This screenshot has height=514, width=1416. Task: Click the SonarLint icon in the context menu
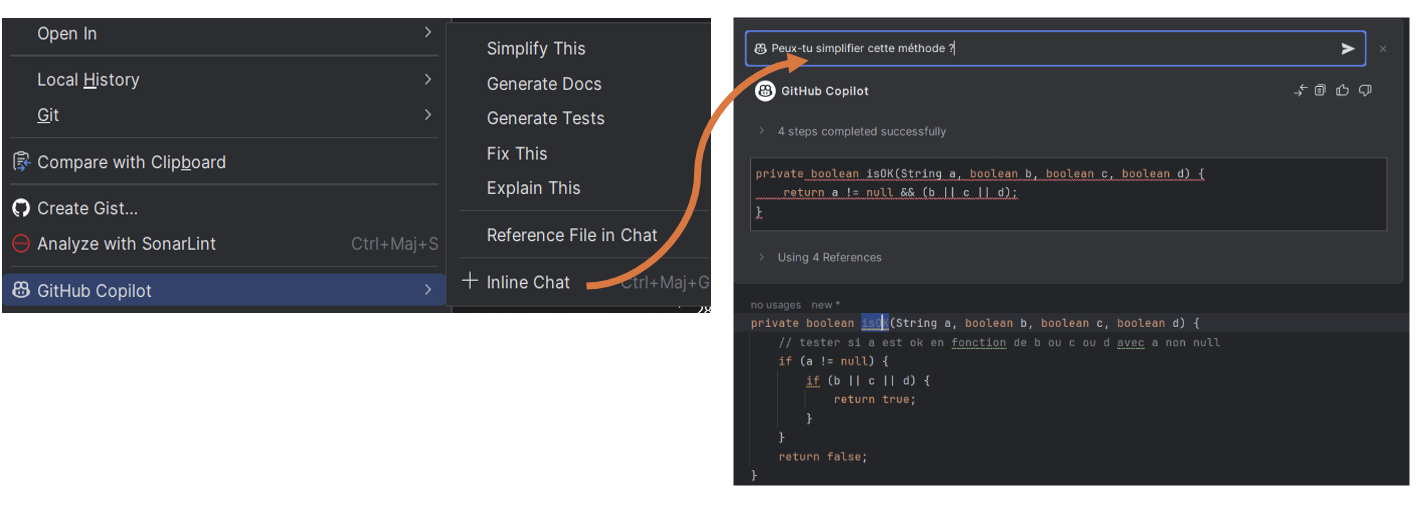(x=21, y=244)
